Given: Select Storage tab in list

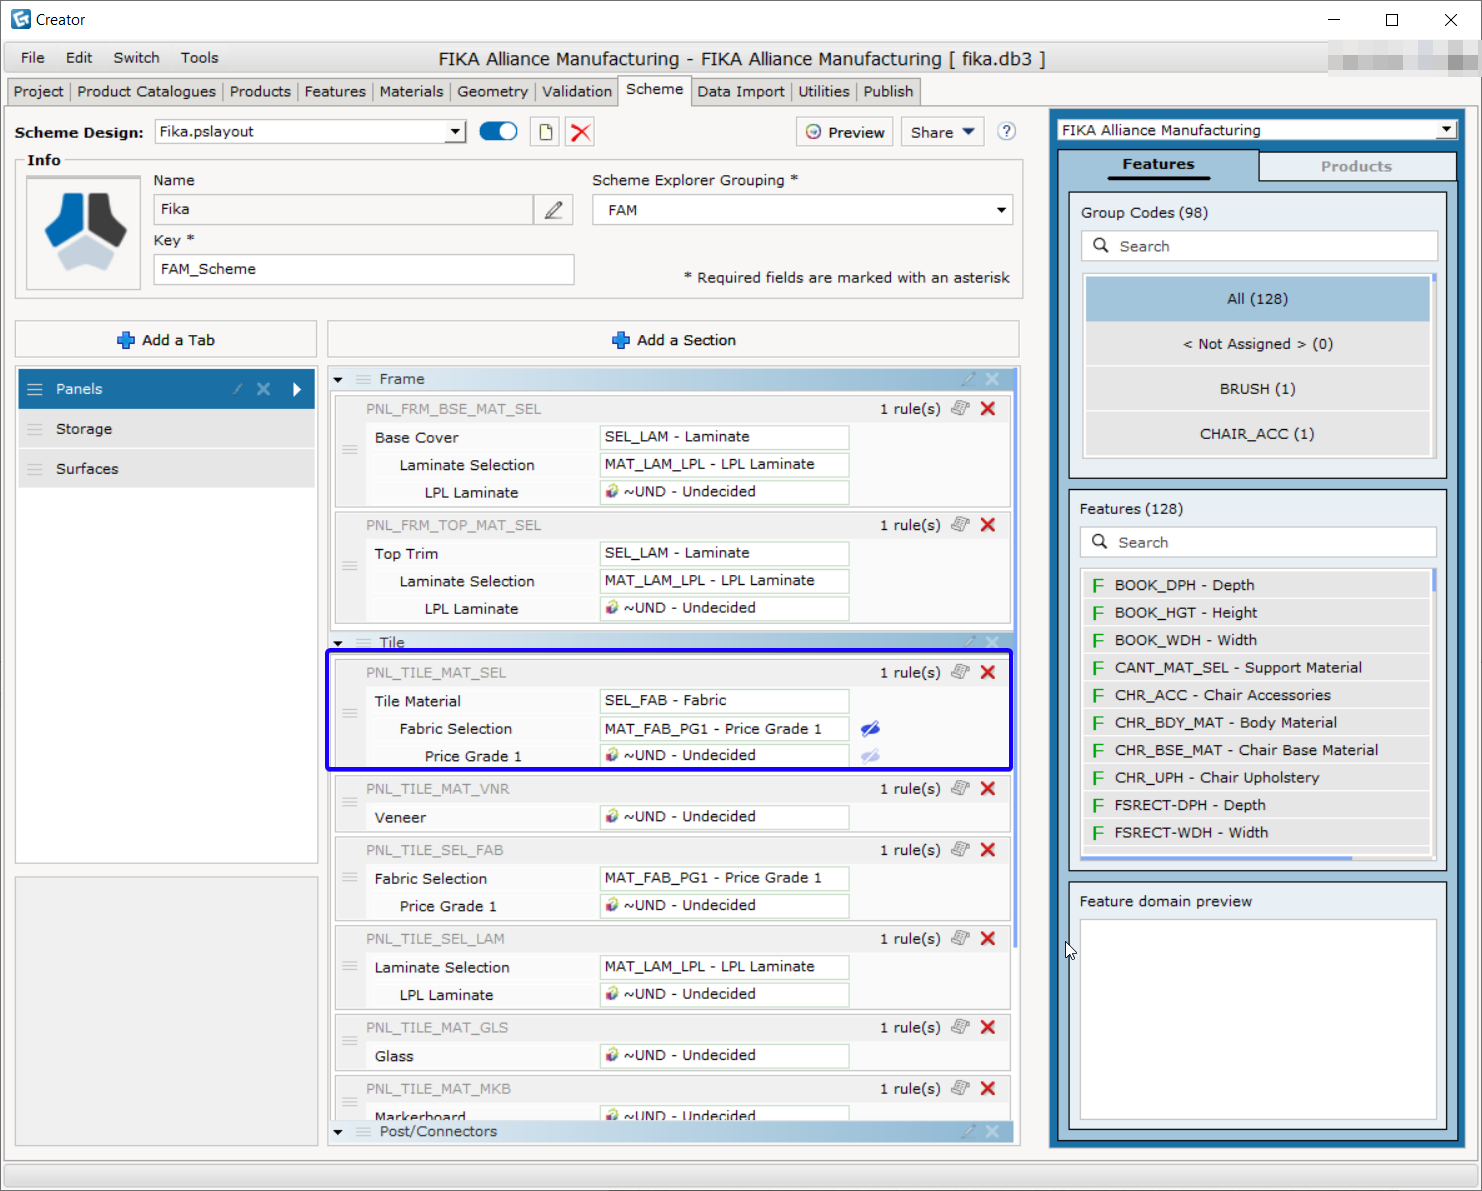Looking at the screenshot, I should click(166, 429).
